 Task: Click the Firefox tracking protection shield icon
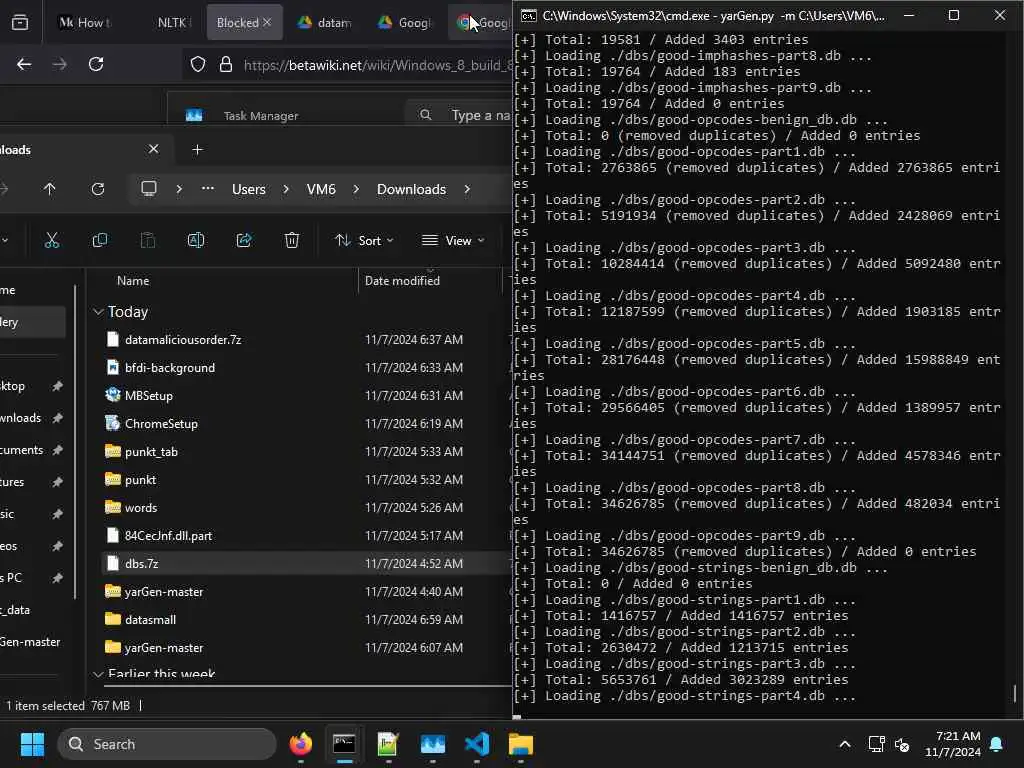pyautogui.click(x=198, y=65)
